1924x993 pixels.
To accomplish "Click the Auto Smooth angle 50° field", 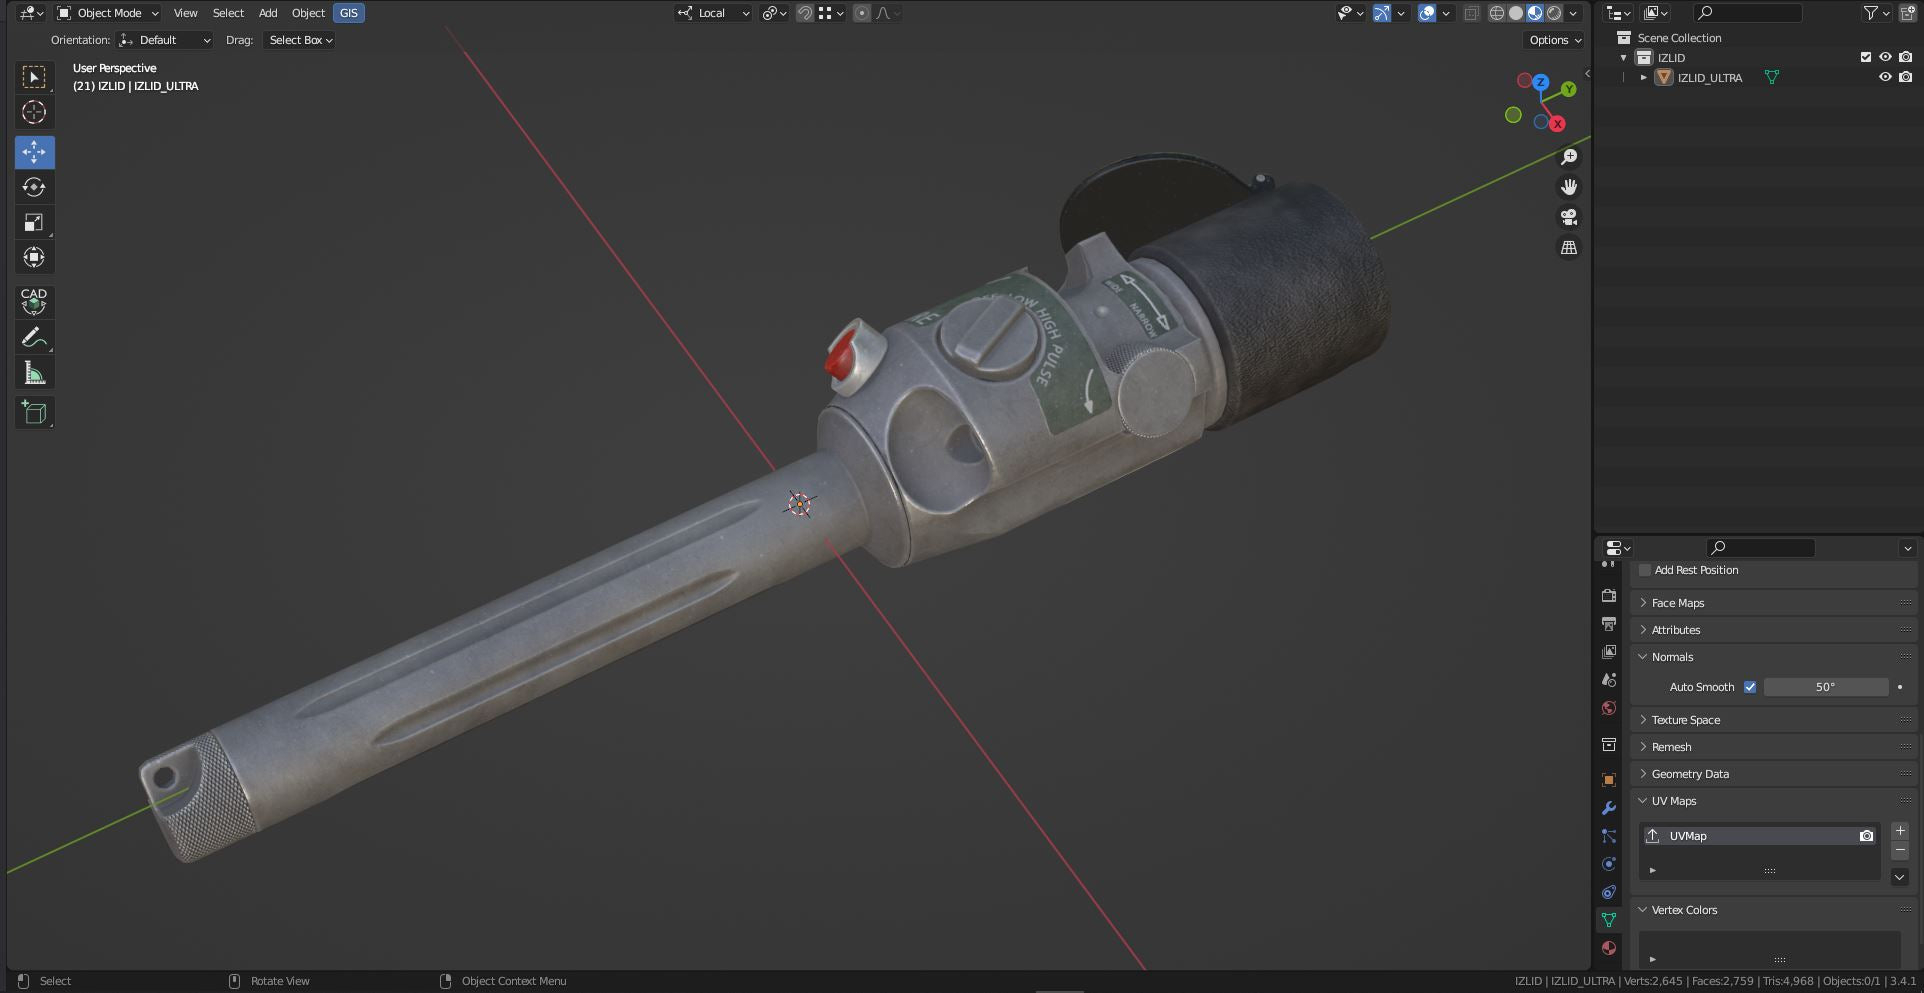I will coord(1825,687).
